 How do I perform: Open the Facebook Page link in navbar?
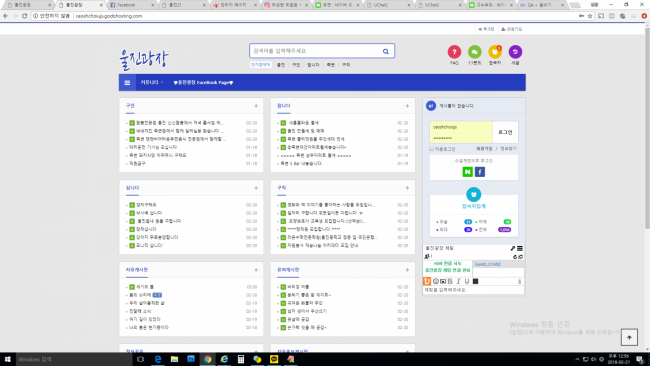[203, 82]
